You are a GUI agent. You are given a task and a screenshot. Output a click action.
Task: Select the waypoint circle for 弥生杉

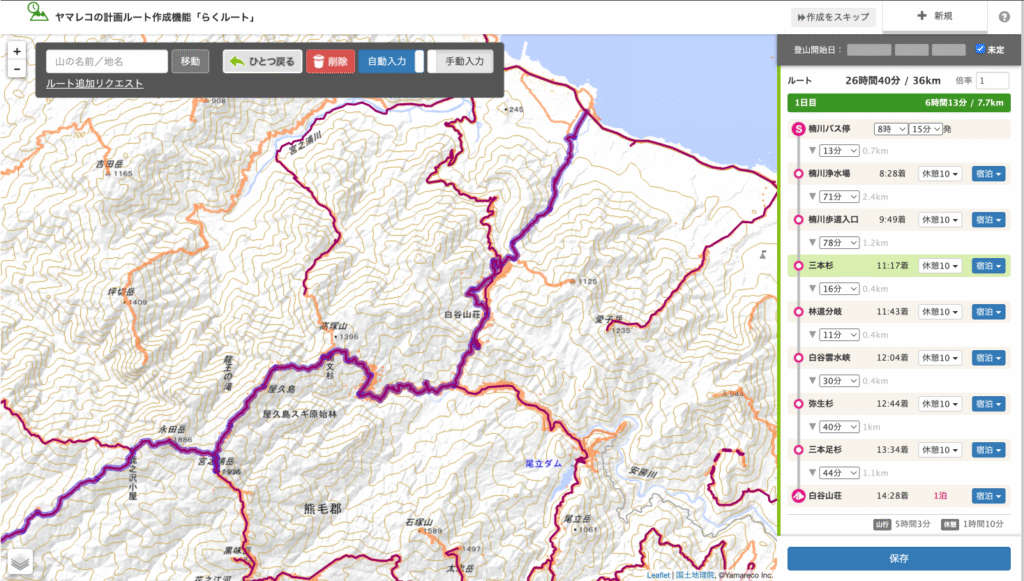[798, 404]
